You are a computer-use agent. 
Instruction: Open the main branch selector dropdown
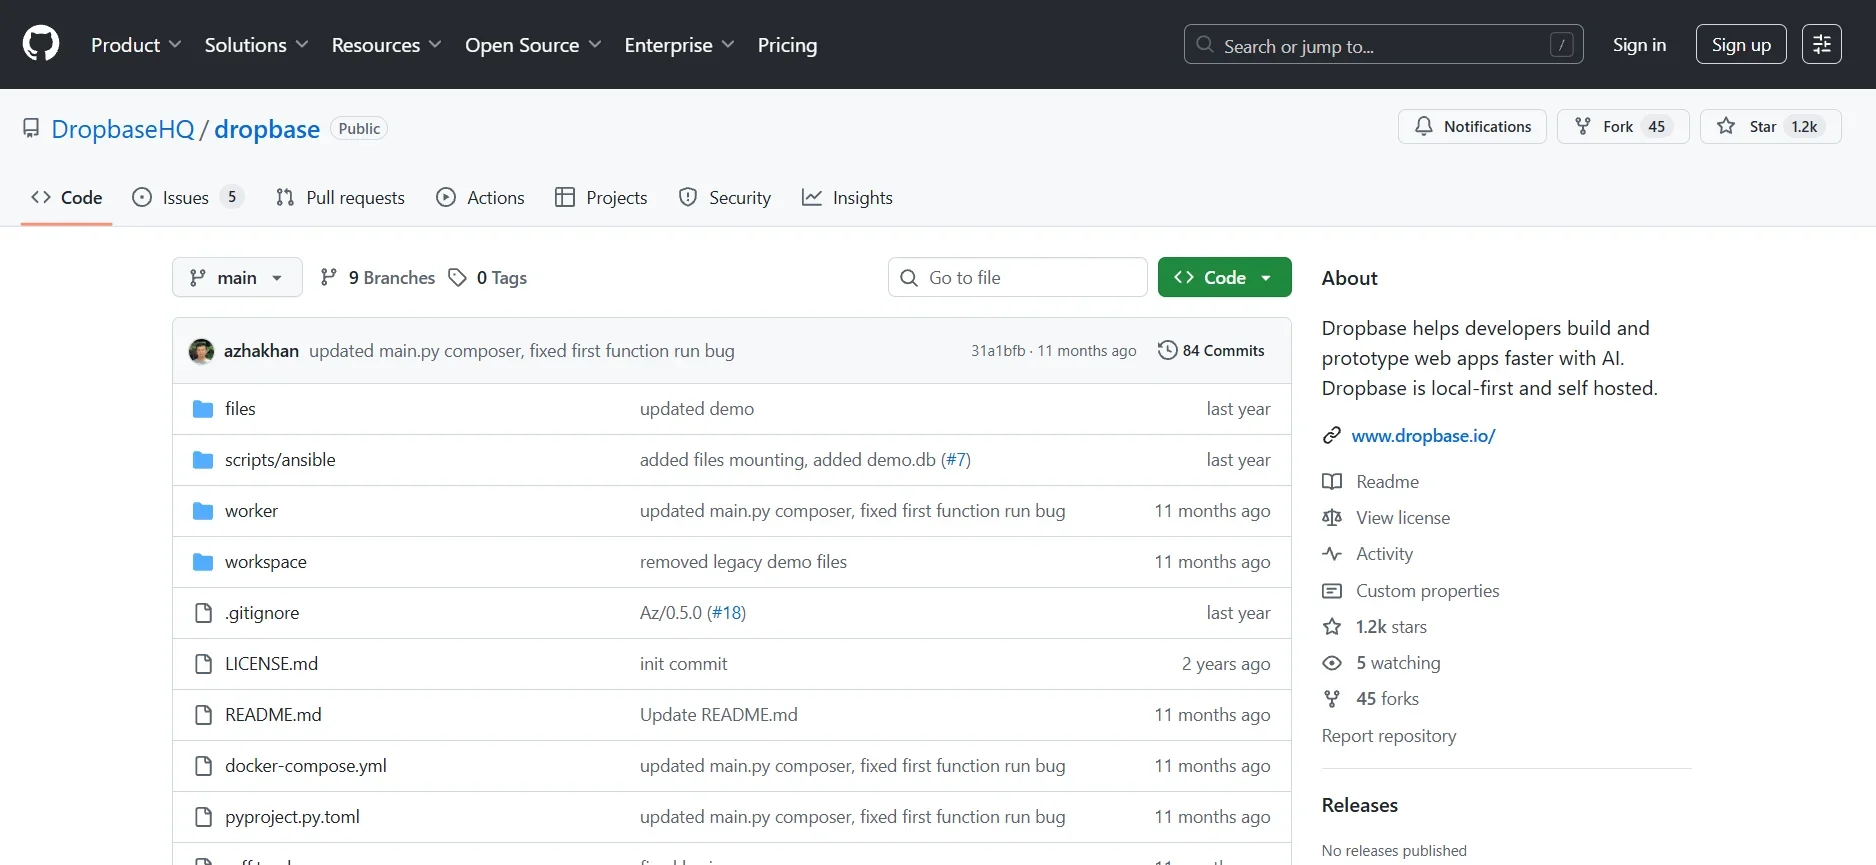(x=237, y=277)
